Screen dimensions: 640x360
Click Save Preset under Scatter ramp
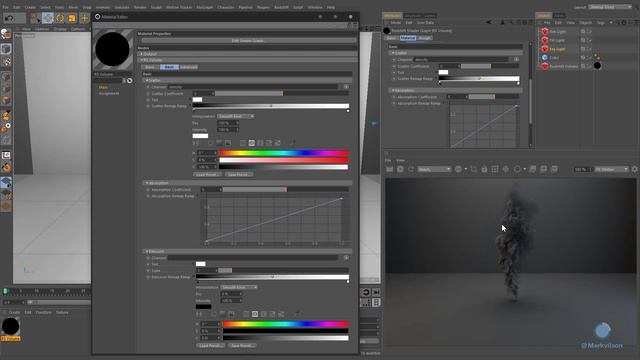tap(239, 174)
